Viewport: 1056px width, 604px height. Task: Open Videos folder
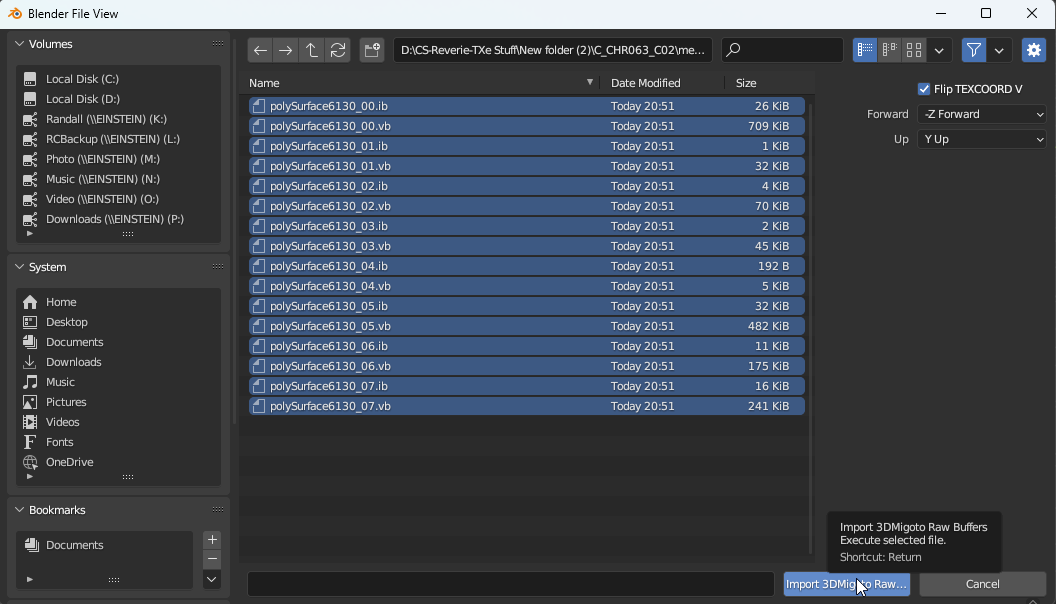coord(119,422)
